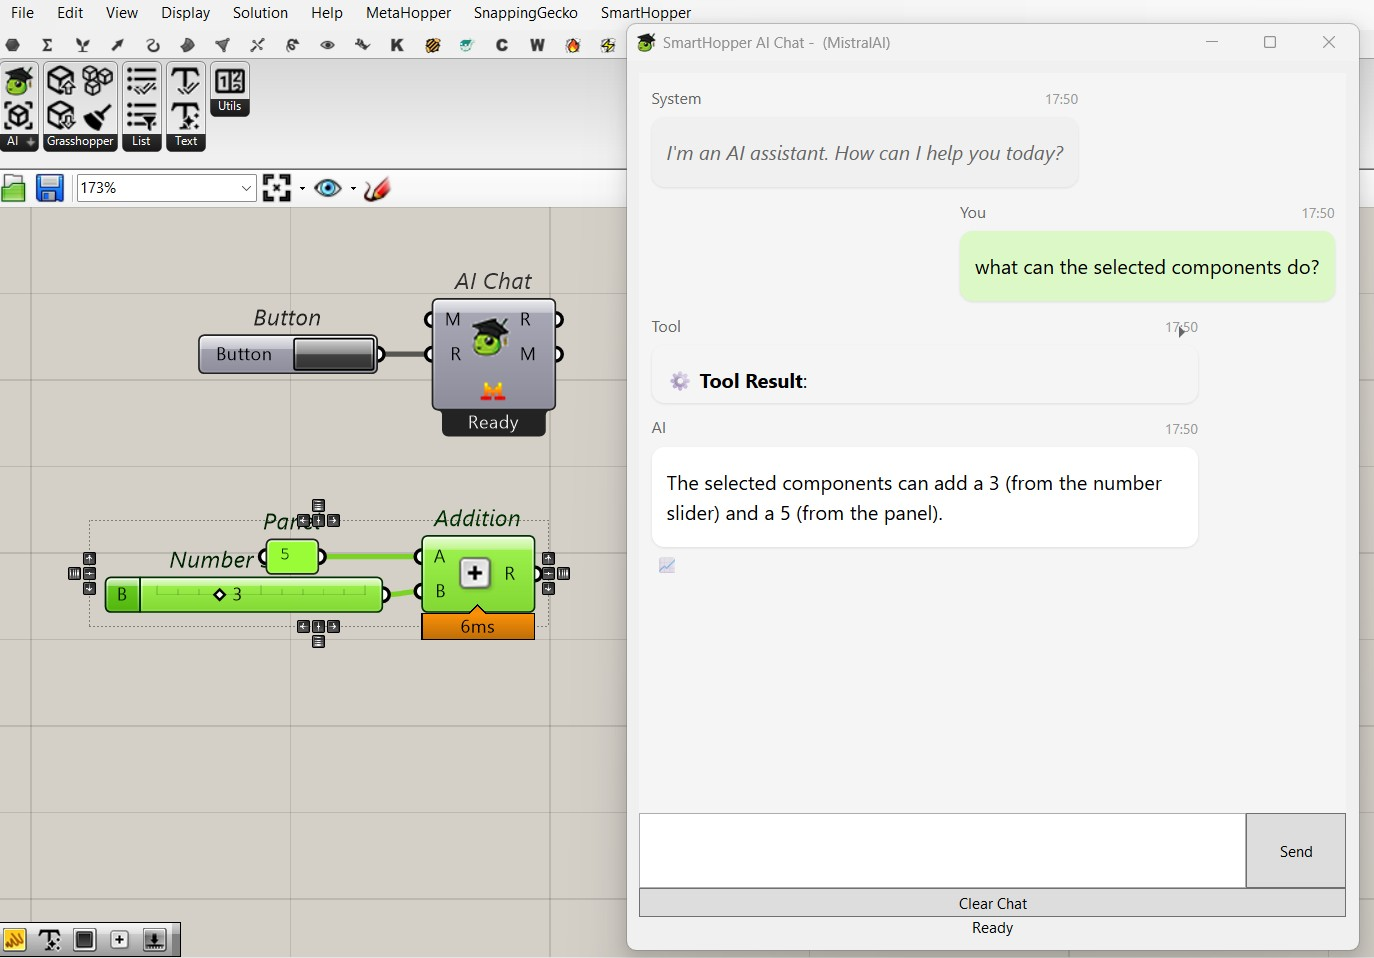Click the plus button on Addition component
Screen dimensions: 1374x958
[x=475, y=573]
